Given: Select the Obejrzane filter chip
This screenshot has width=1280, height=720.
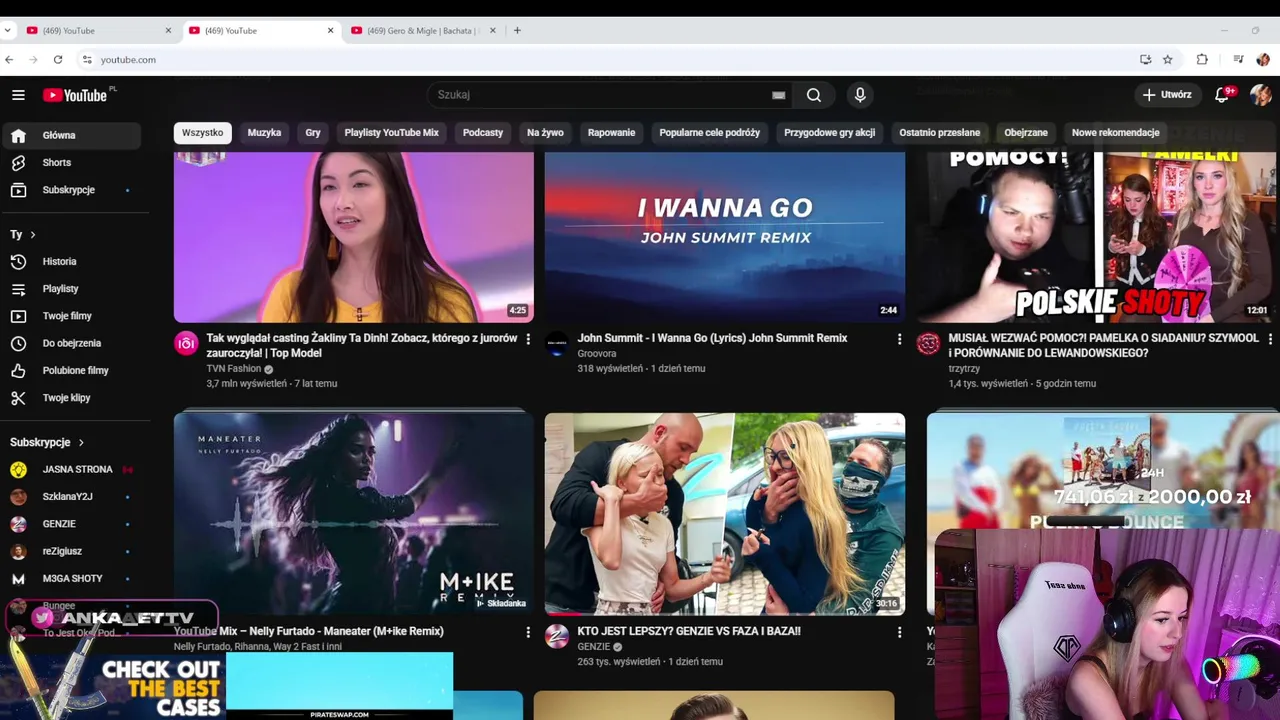Looking at the screenshot, I should [x=1026, y=132].
